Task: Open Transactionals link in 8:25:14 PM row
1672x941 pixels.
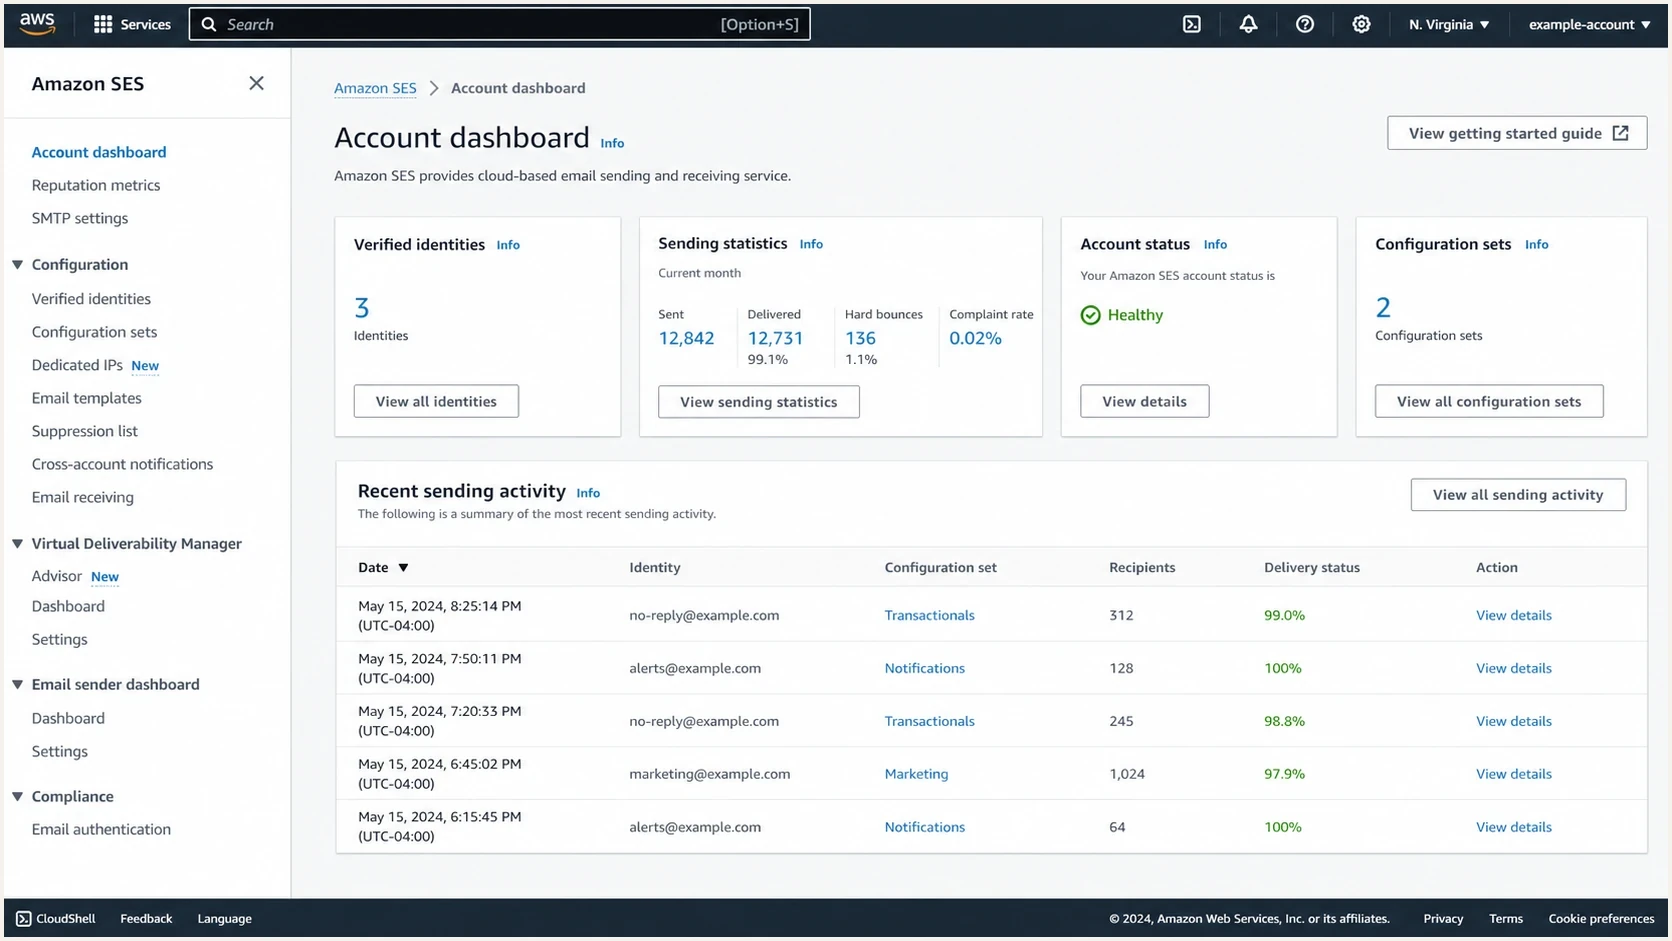Action: 929,615
